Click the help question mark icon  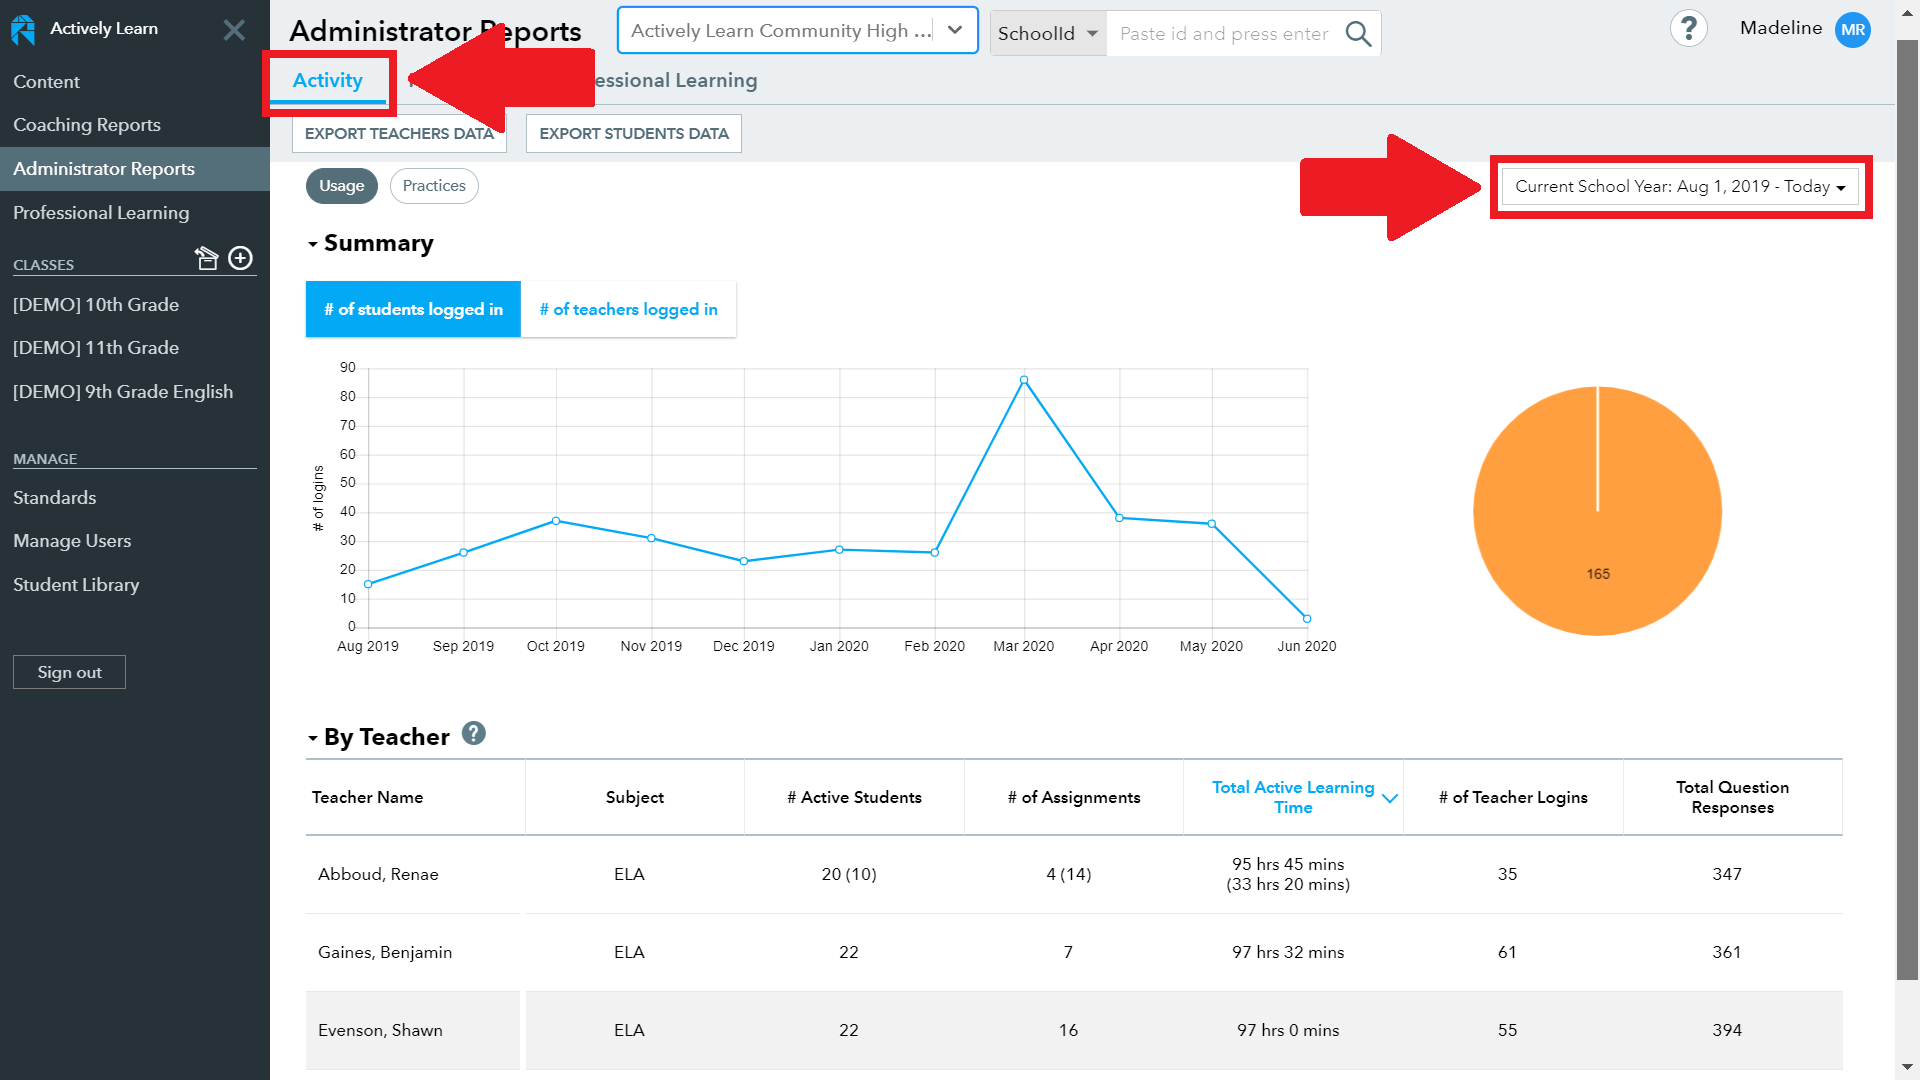point(1689,28)
